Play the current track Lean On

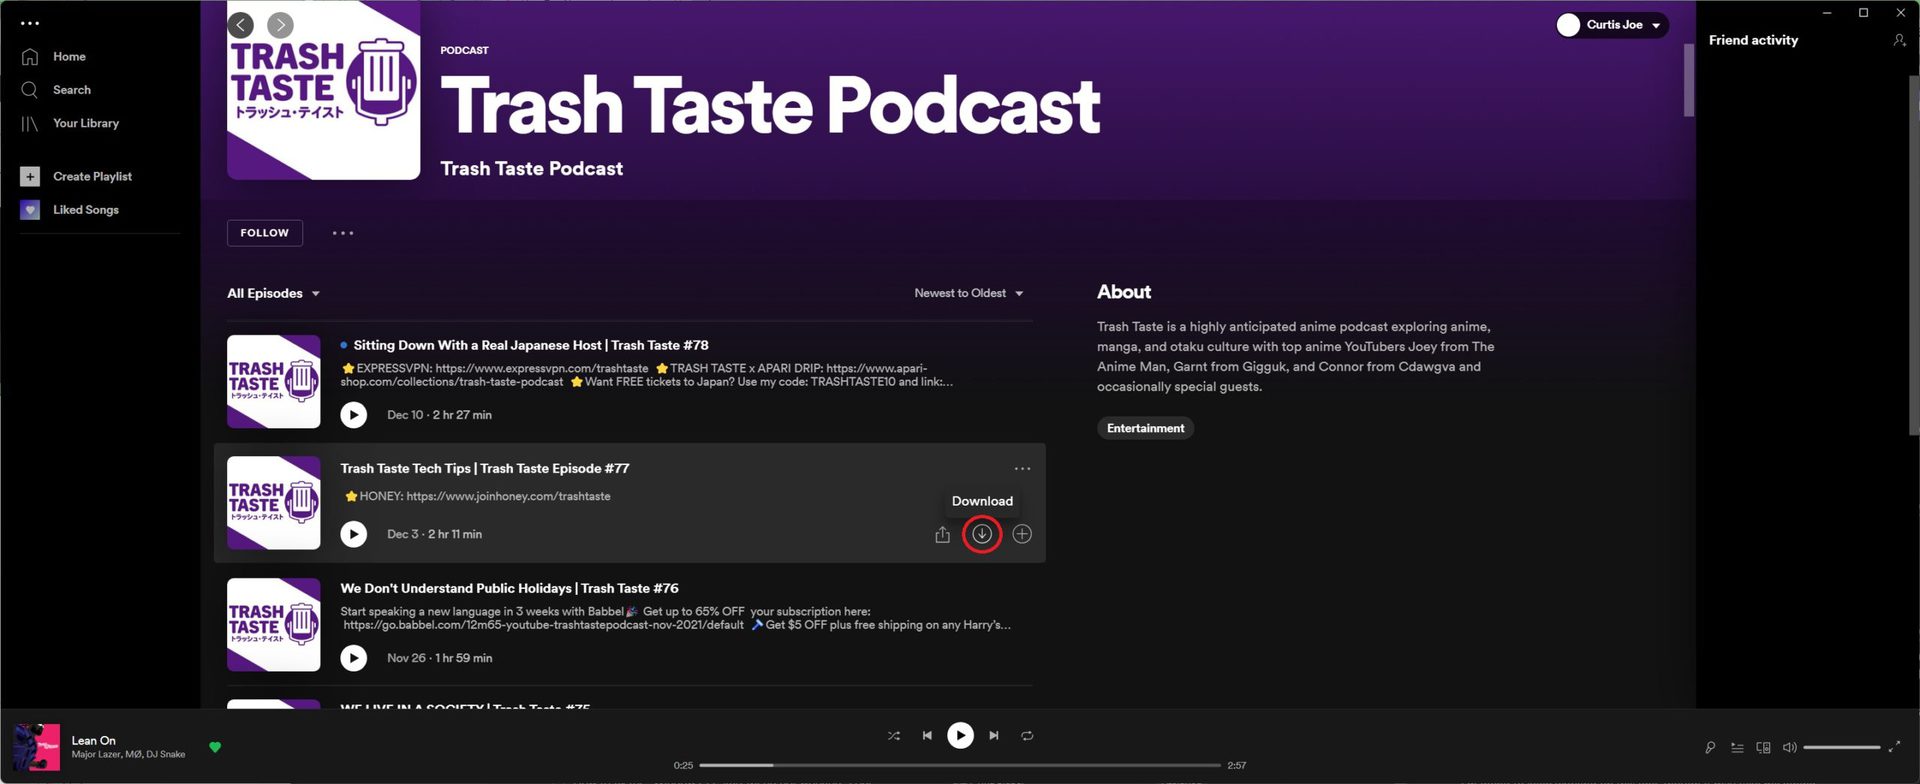tap(960, 736)
